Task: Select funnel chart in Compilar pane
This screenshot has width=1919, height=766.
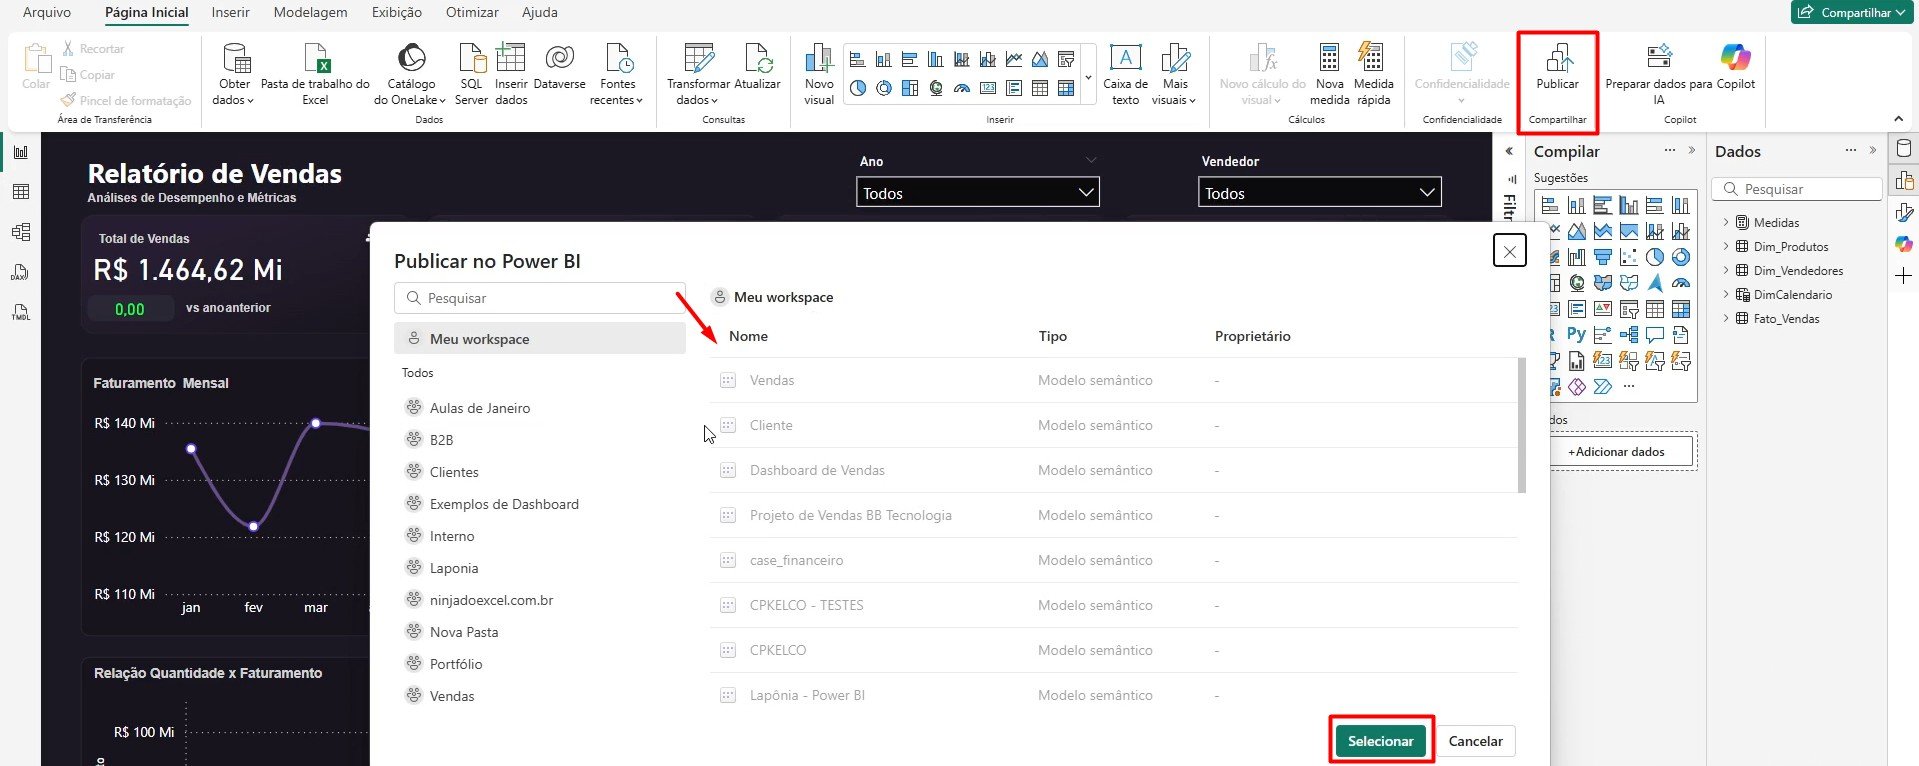Action: tap(1603, 257)
